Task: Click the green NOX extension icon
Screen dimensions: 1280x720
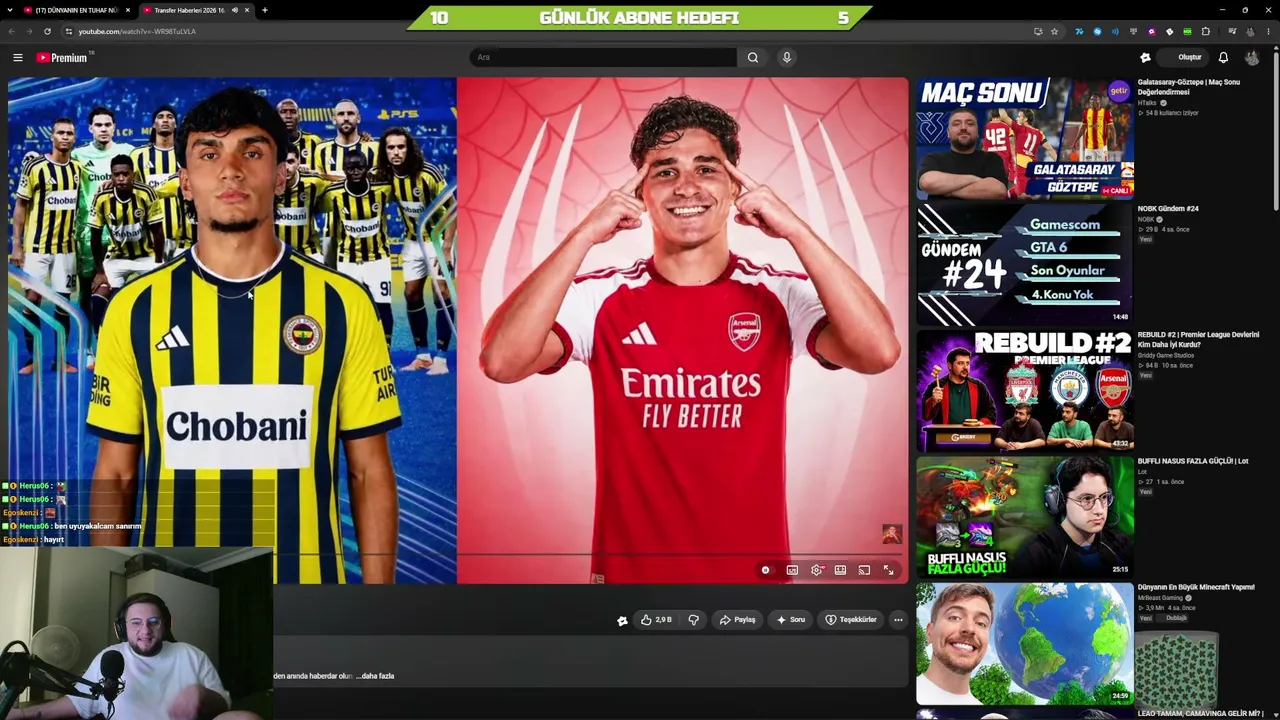Action: (x=1187, y=31)
